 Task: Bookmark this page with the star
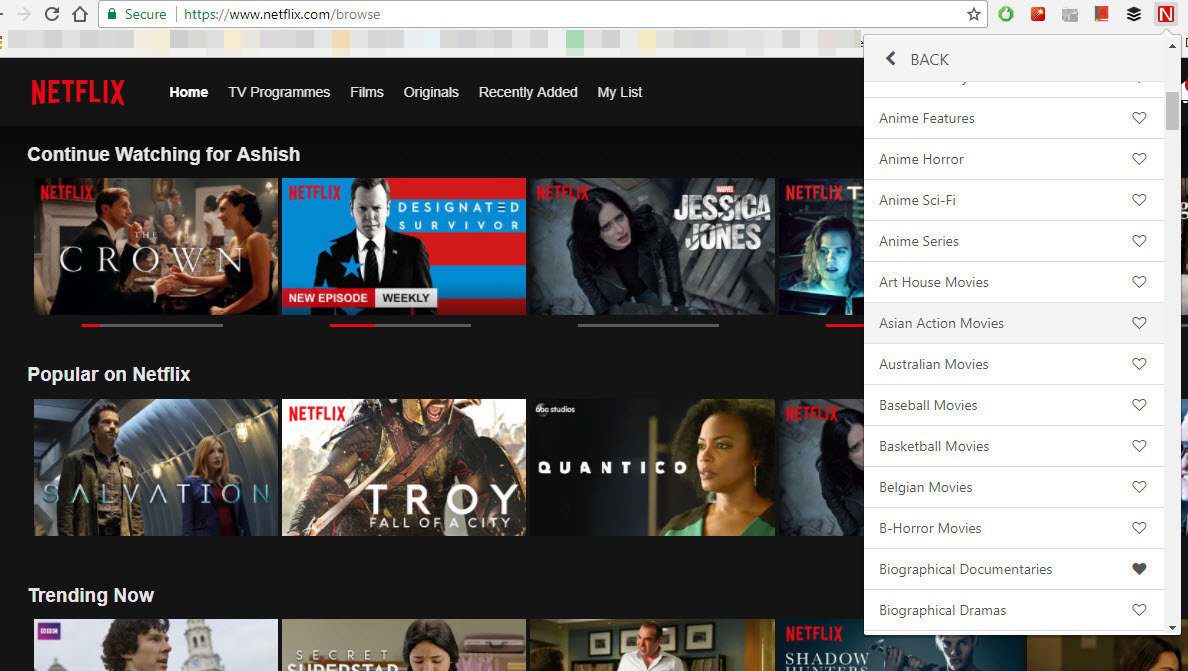pyautogui.click(x=974, y=14)
